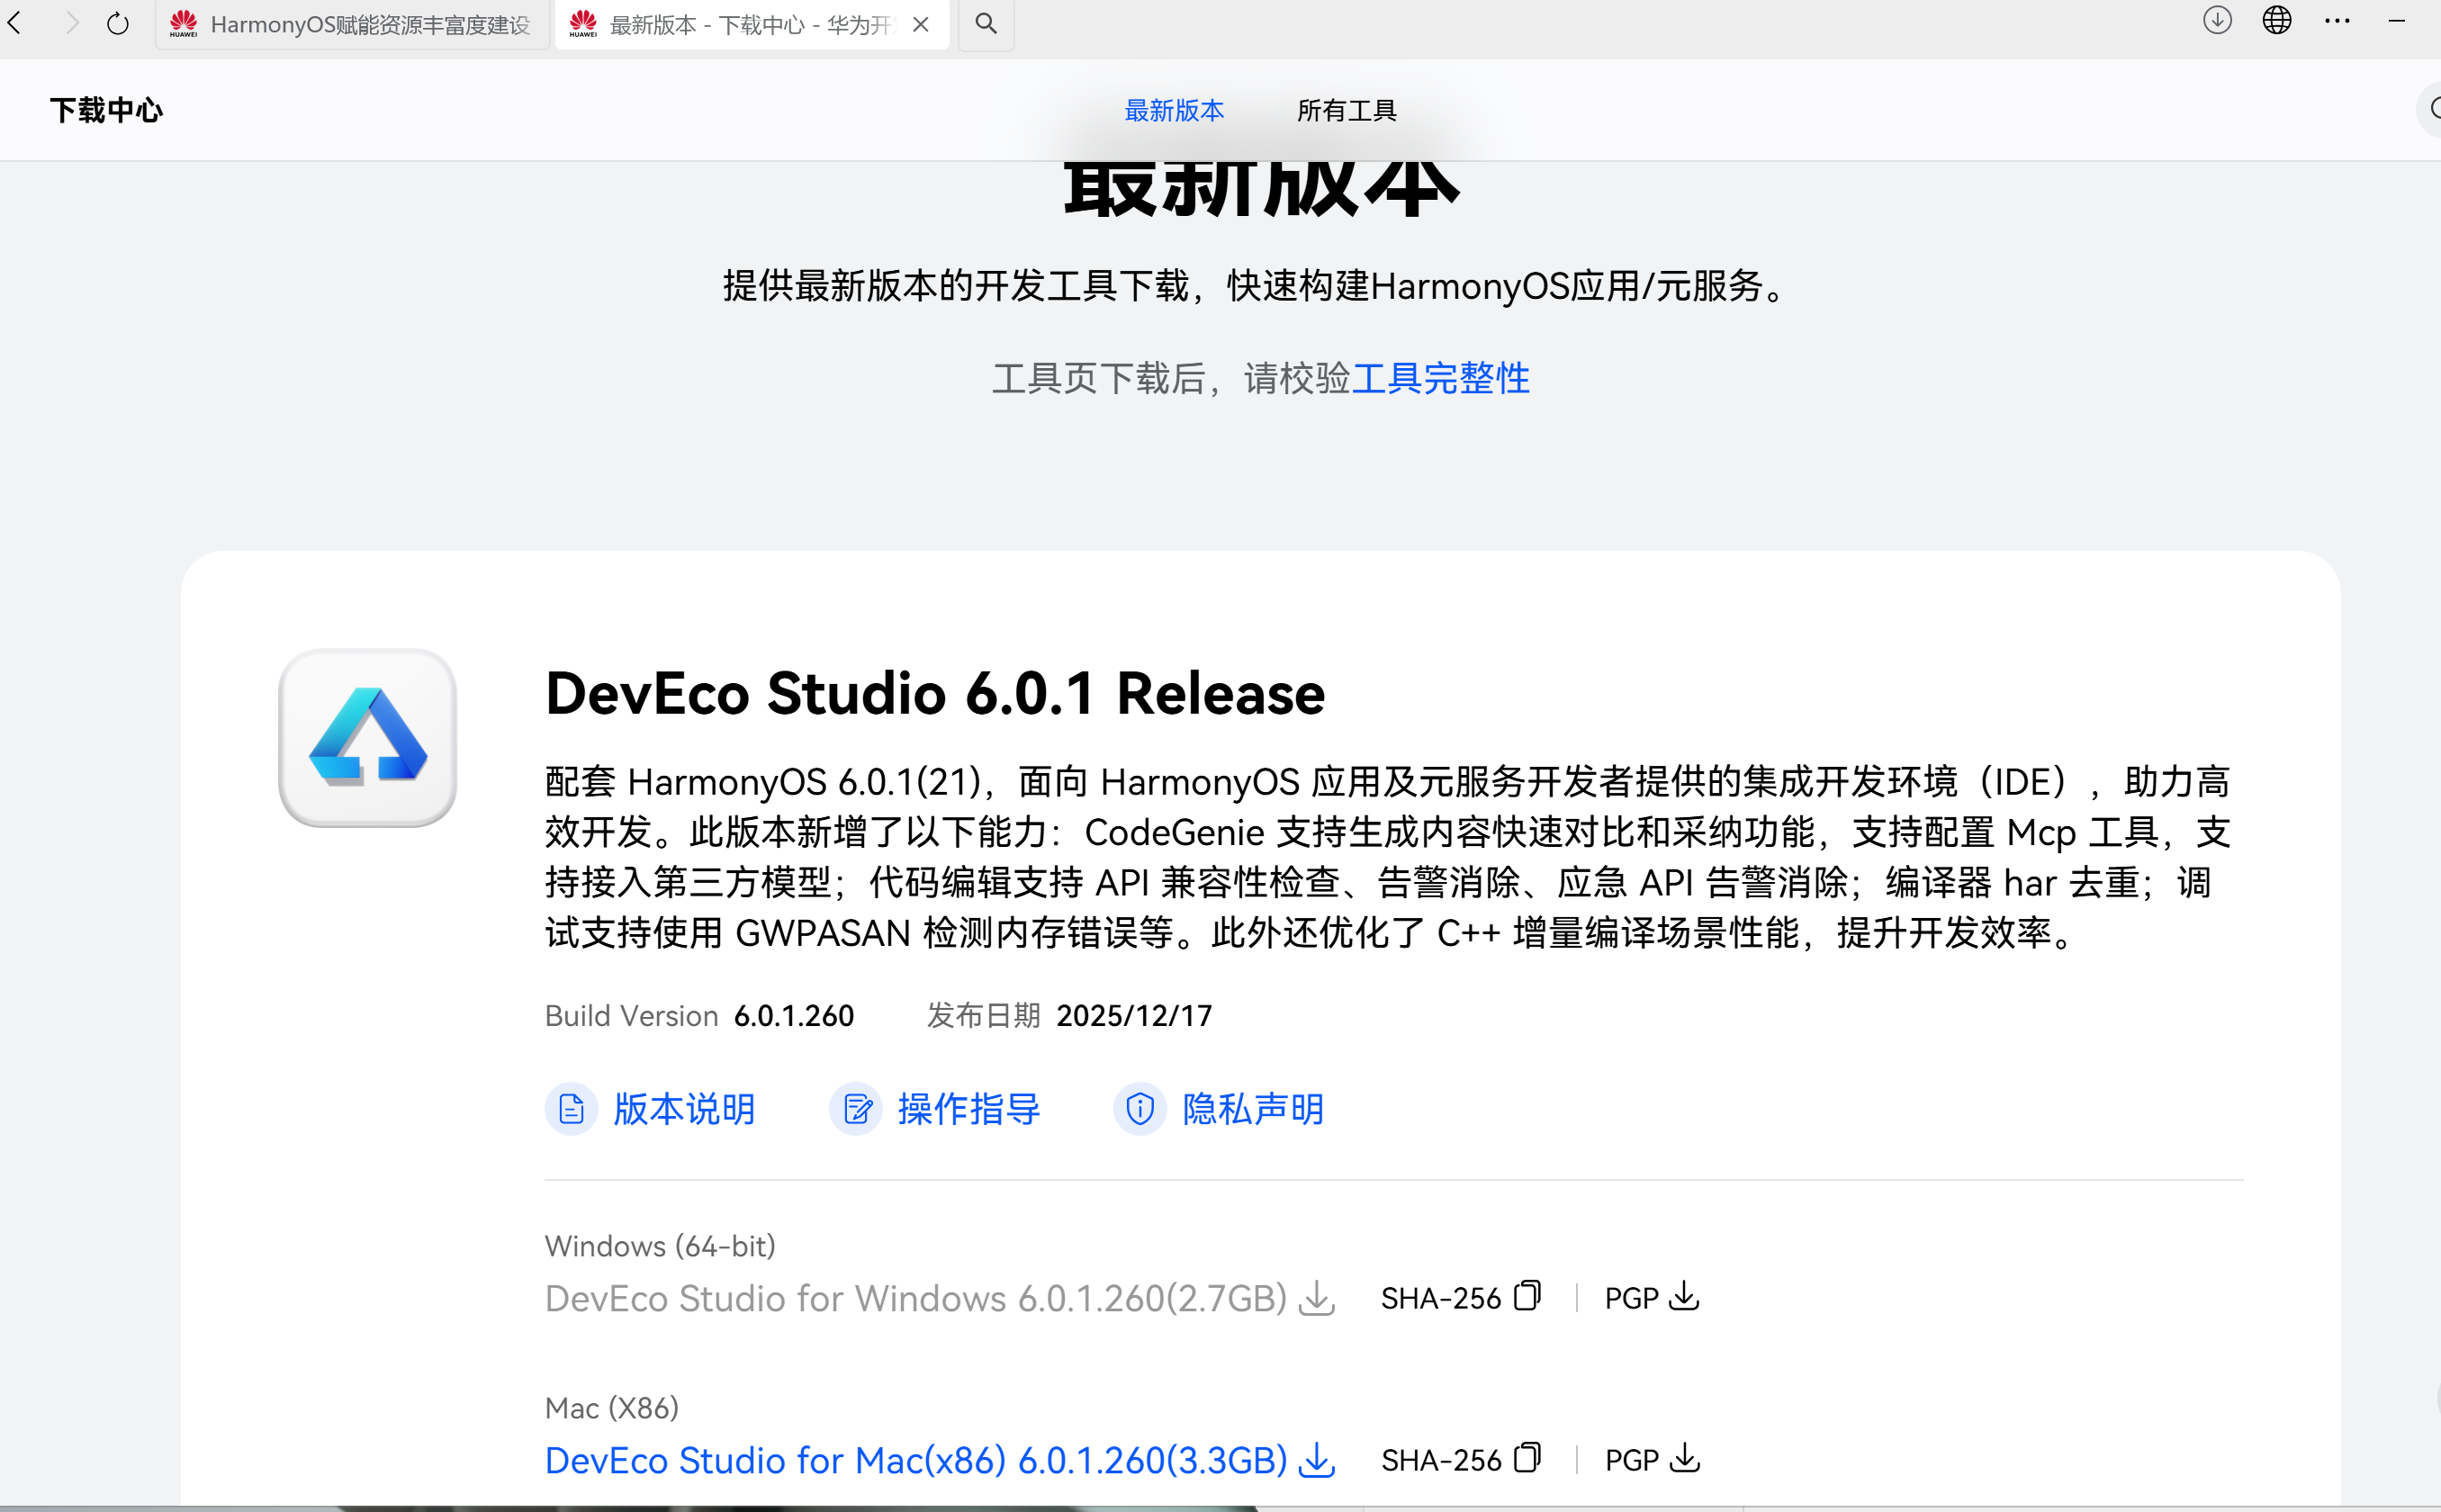Click the tab search magnifier icon
Image resolution: width=2441 pixels, height=1512 pixels.
point(986,23)
